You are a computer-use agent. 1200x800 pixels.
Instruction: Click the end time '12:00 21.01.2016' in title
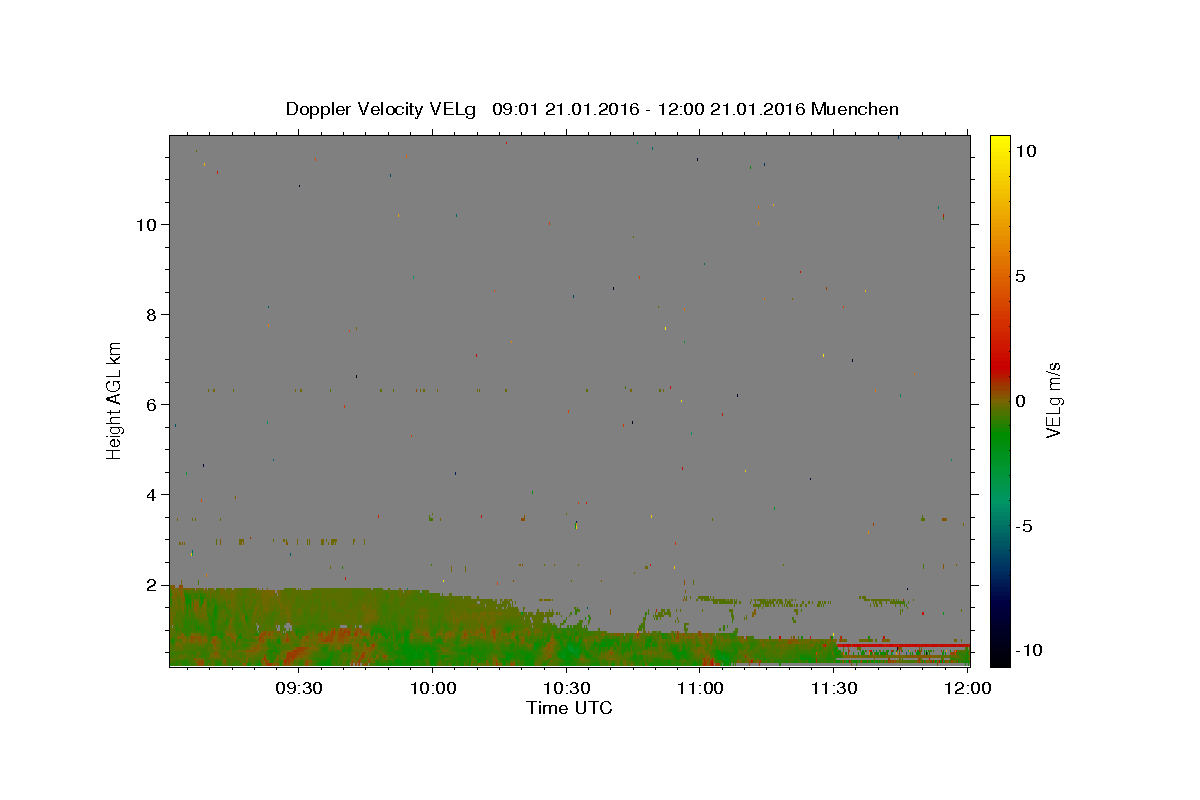(x=732, y=109)
